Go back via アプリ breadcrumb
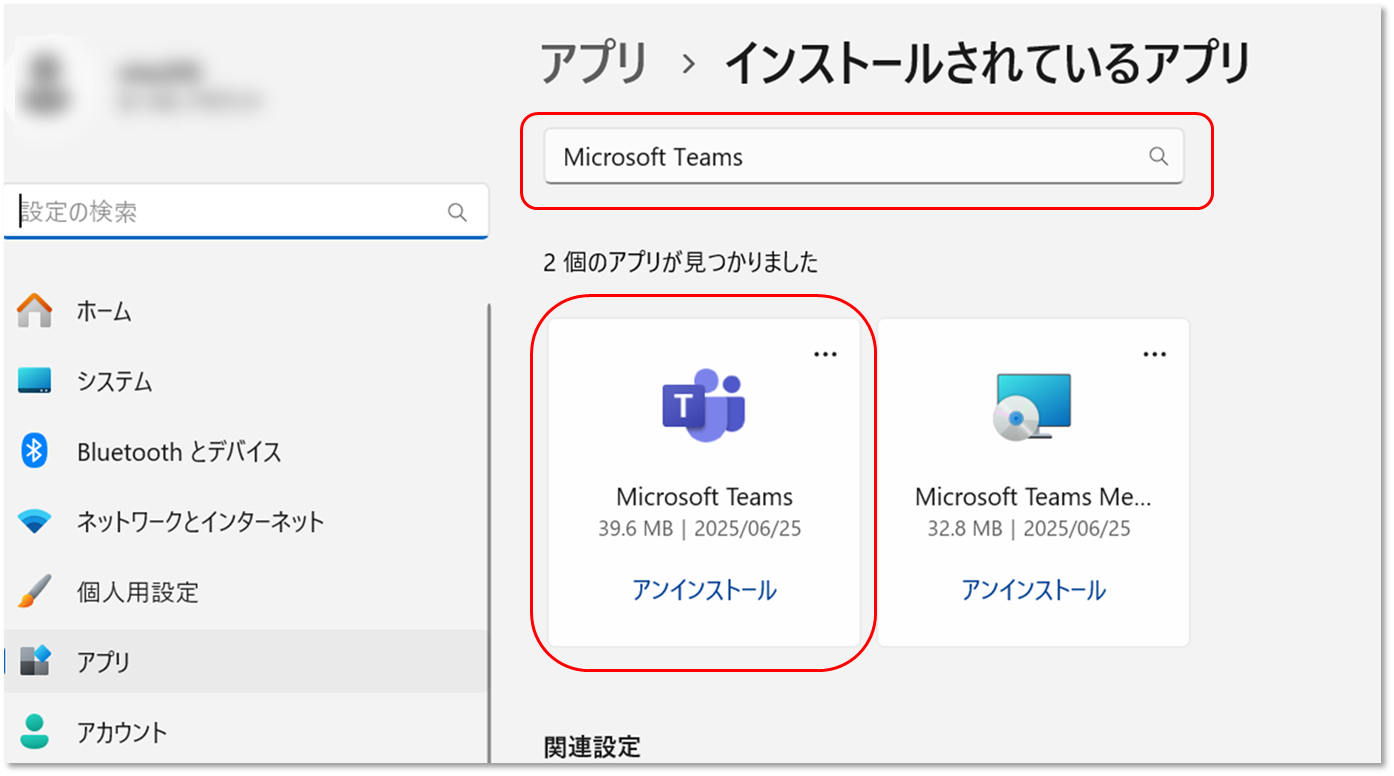 click(594, 65)
